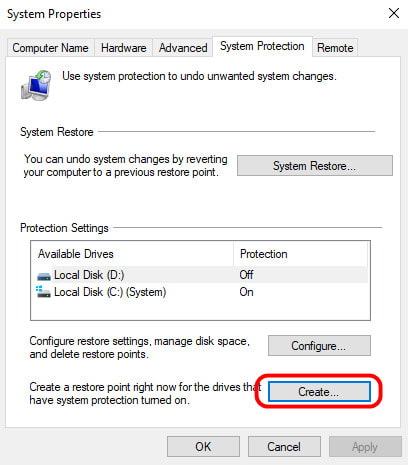The image size is (408, 465).
Task: Select the System Protection tab
Action: tap(262, 46)
